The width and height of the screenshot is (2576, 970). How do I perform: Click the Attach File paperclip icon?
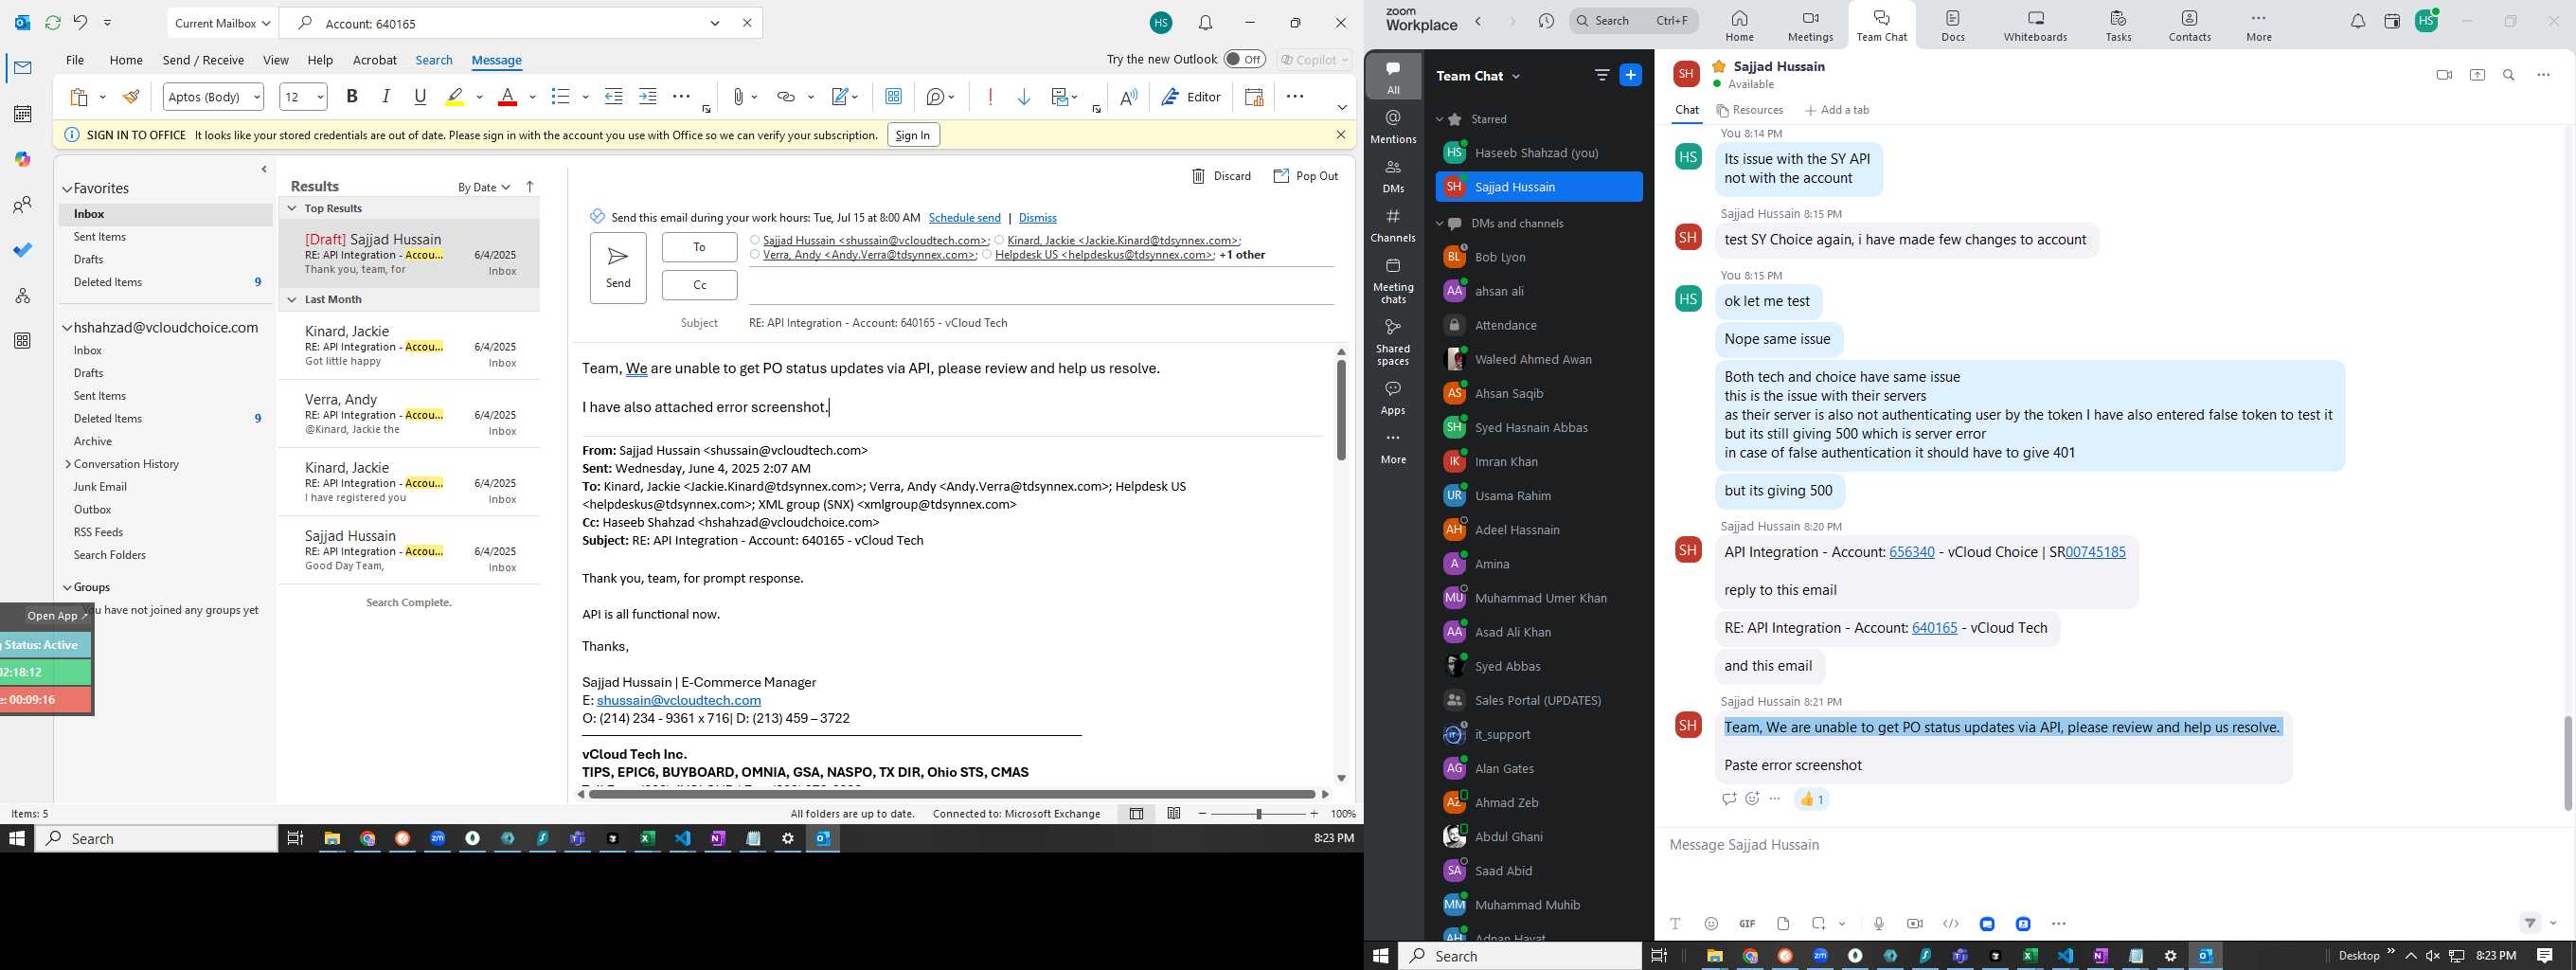738,96
